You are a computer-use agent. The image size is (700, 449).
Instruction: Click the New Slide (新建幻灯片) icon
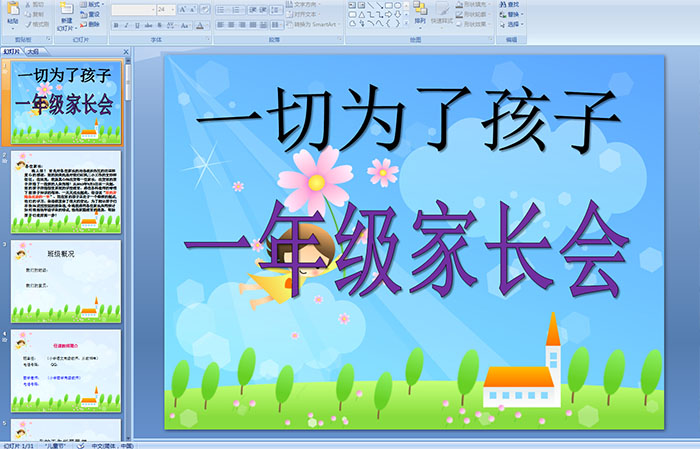[x=67, y=8]
